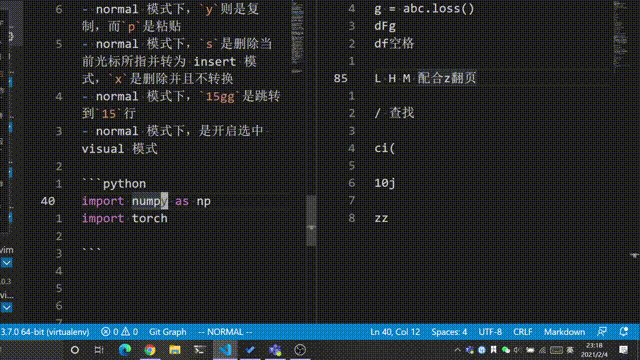Click the 'ci(' line
640x360 pixels.
(384, 148)
